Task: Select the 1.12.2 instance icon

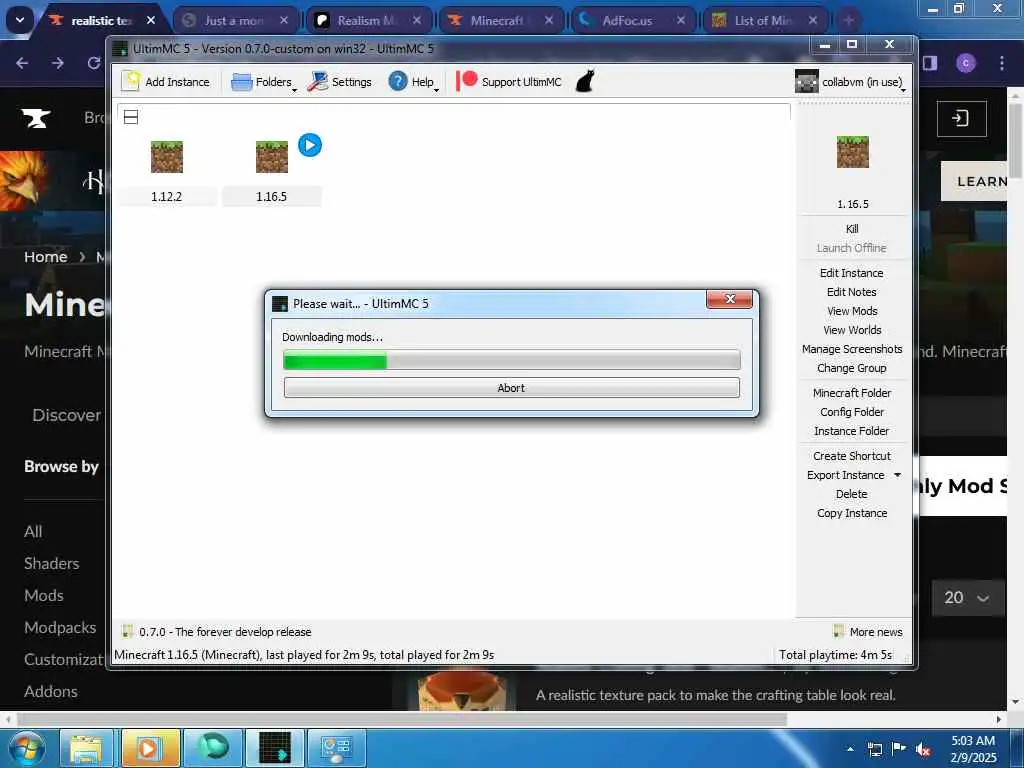Action: click(167, 157)
